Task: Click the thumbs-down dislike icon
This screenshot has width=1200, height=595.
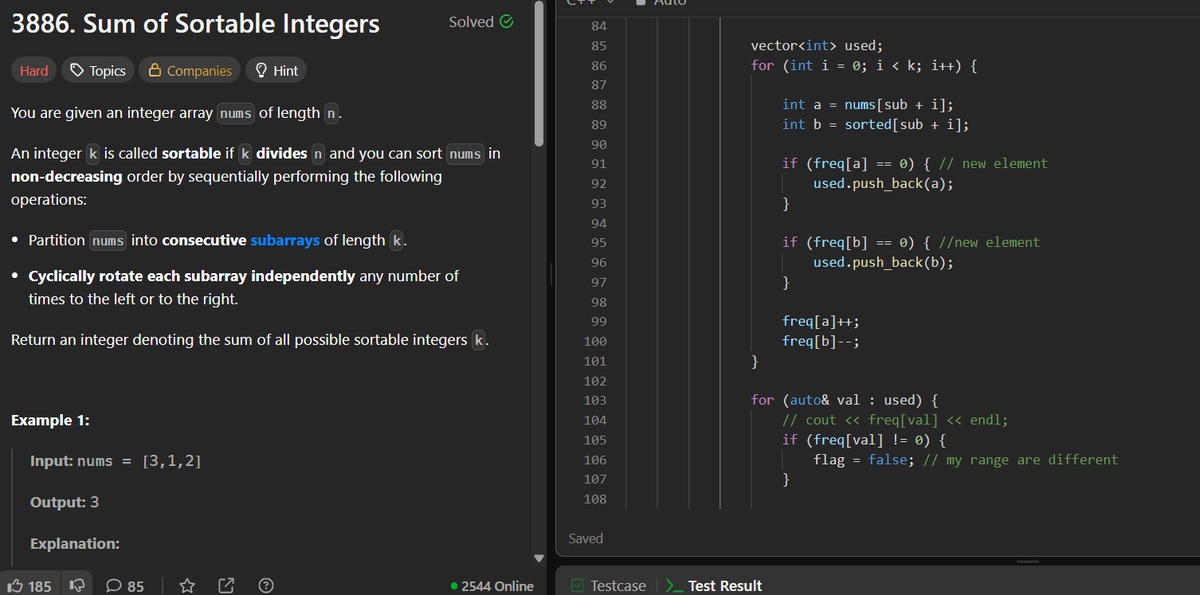Action: pos(76,586)
